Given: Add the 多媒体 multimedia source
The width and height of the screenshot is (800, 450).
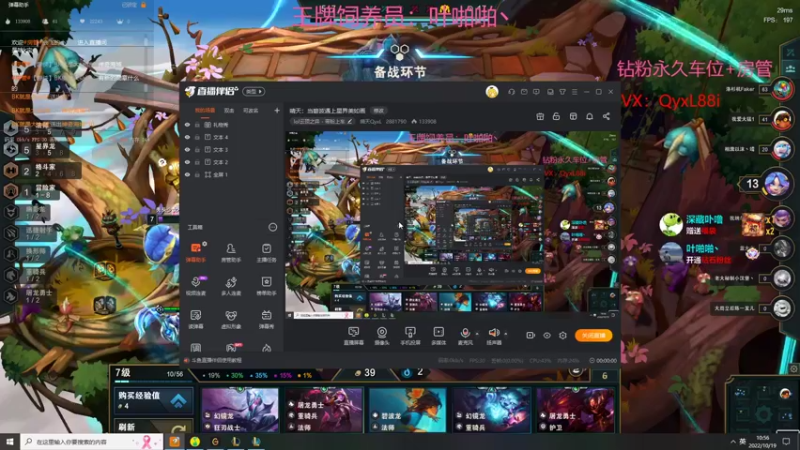Looking at the screenshot, I should pyautogui.click(x=438, y=336).
